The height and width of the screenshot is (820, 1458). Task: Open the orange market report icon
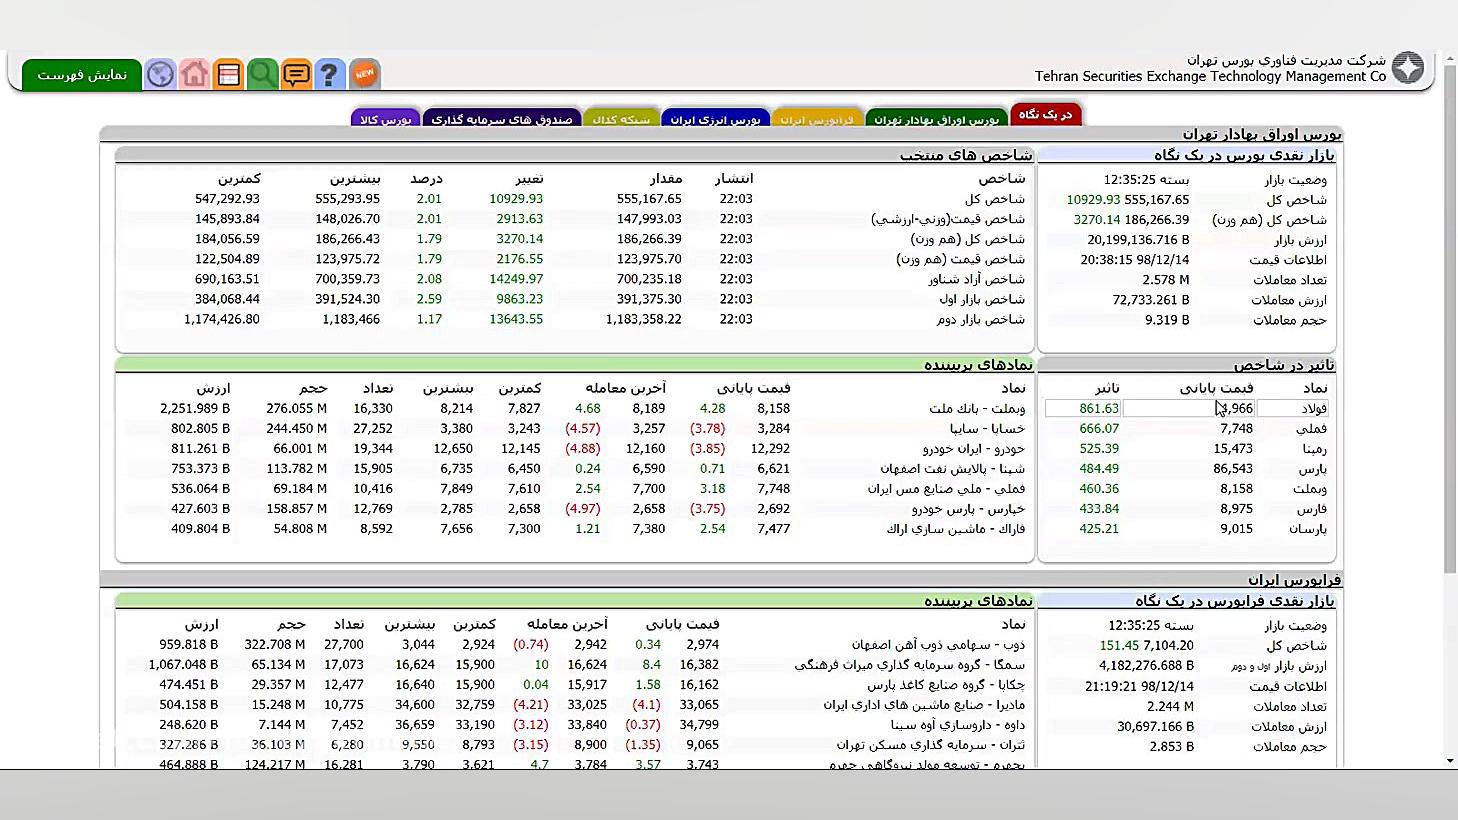228,74
